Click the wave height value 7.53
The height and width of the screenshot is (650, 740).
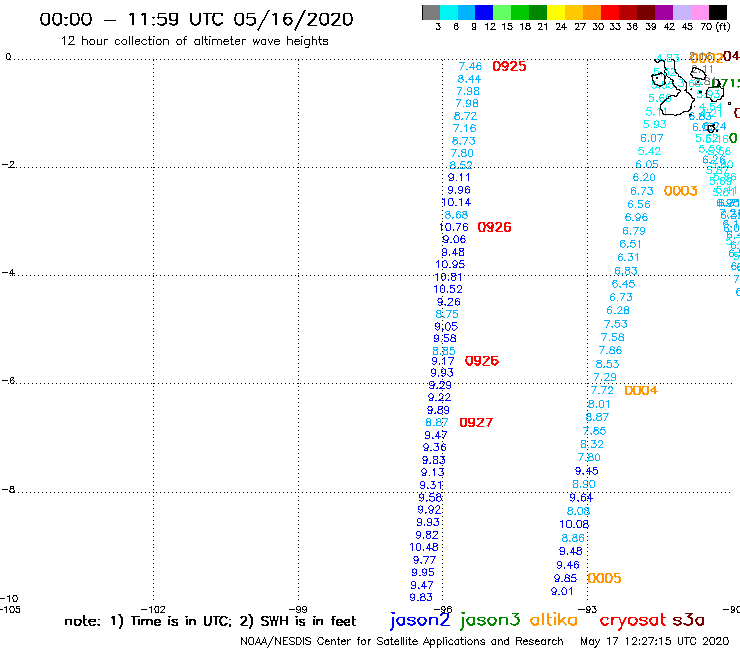[615, 324]
